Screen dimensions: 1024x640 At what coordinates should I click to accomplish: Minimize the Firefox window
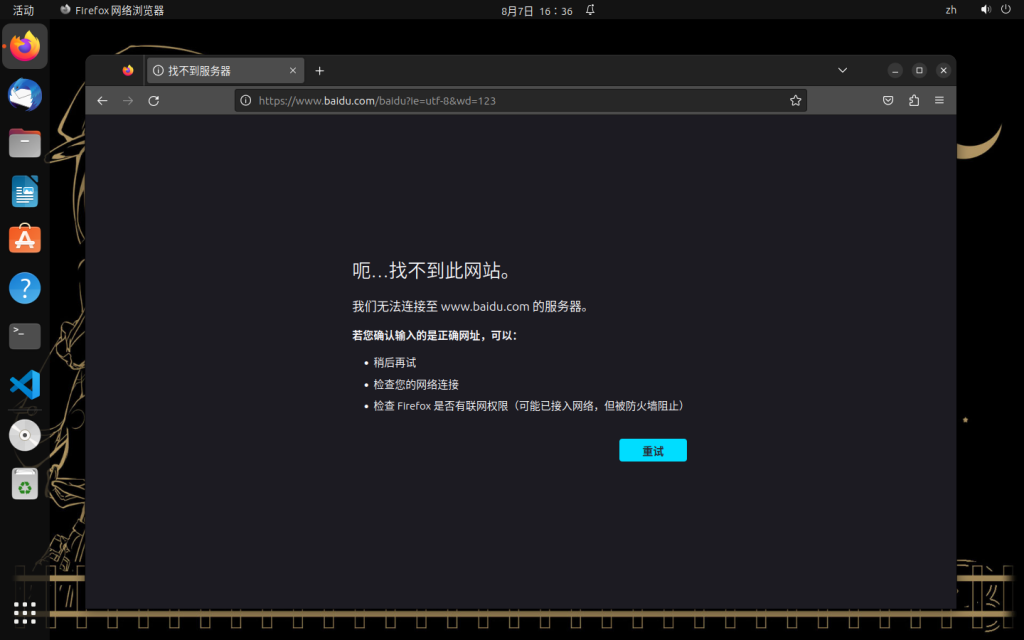(x=895, y=71)
